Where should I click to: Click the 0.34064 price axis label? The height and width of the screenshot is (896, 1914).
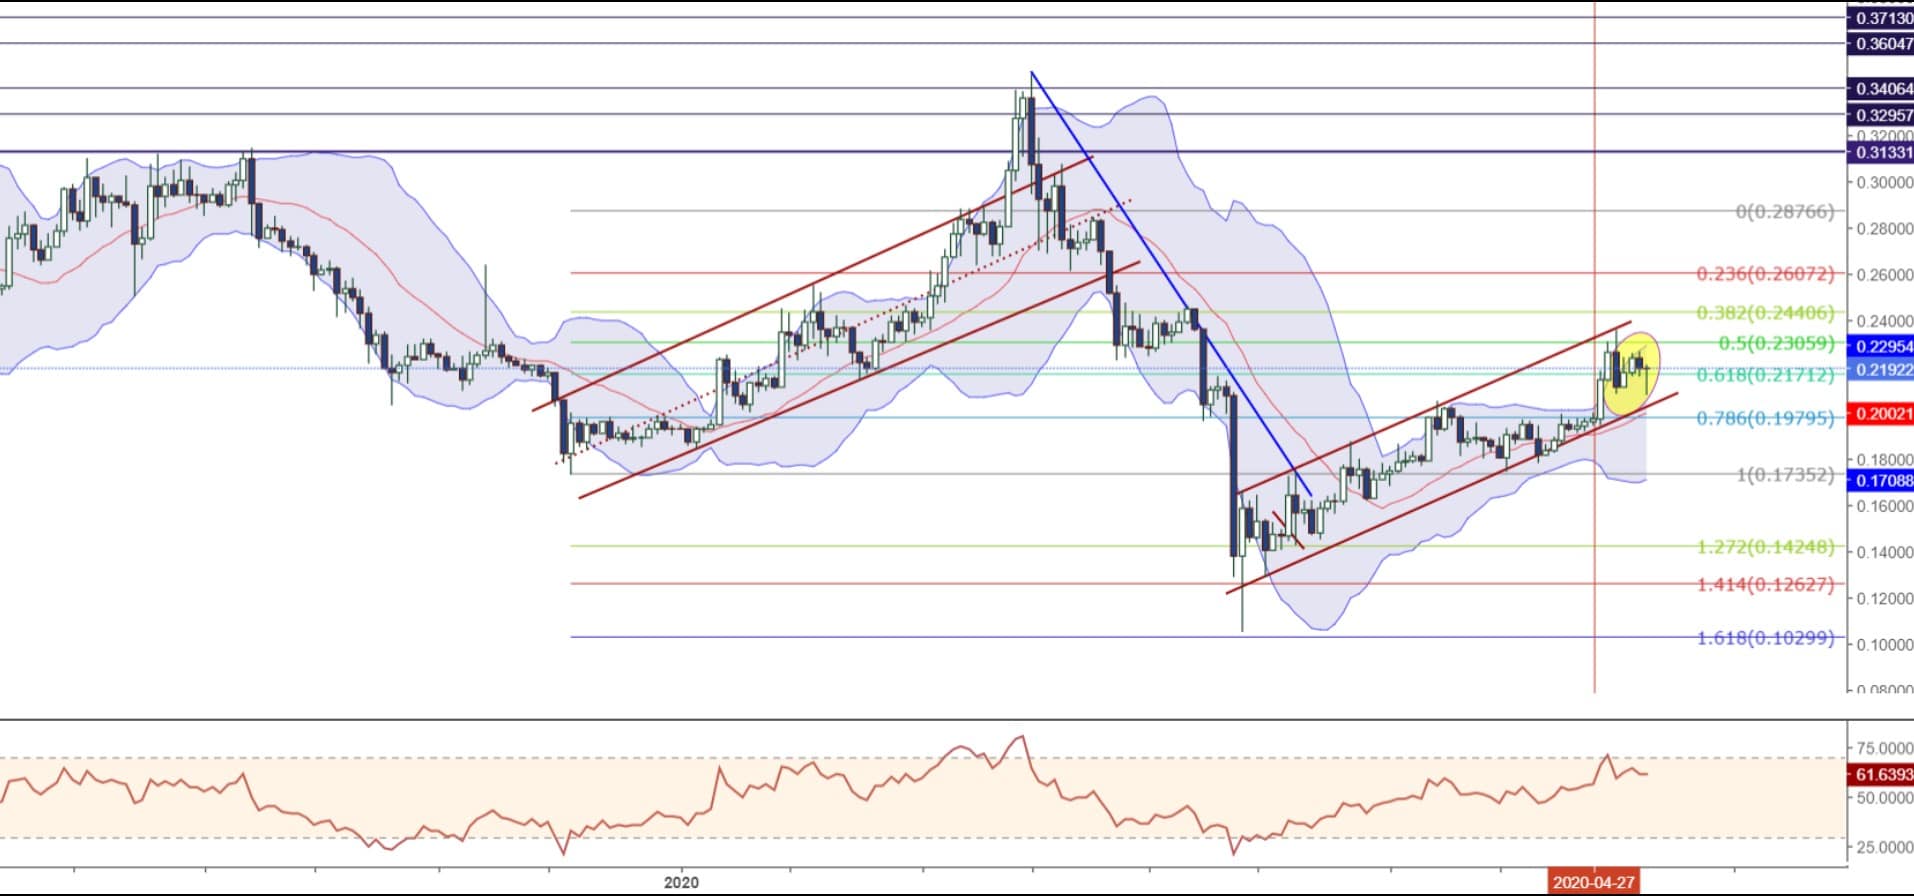click(1881, 89)
